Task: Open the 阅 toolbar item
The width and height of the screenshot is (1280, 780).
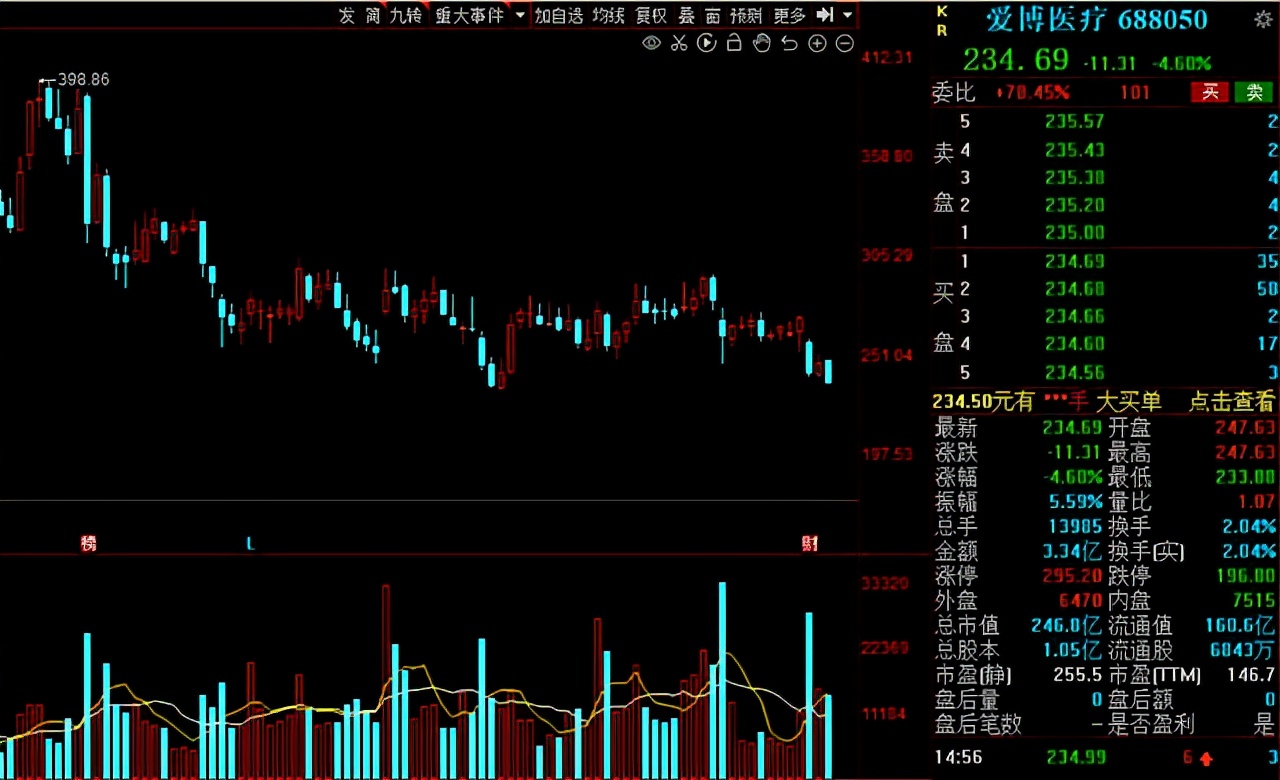Action: (x=372, y=15)
